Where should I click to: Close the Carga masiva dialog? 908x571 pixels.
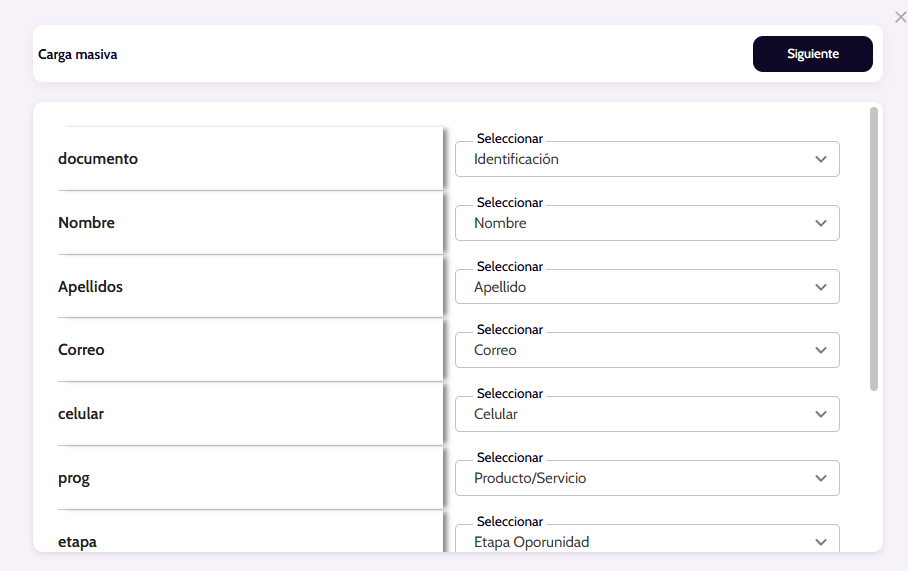(900, 16)
